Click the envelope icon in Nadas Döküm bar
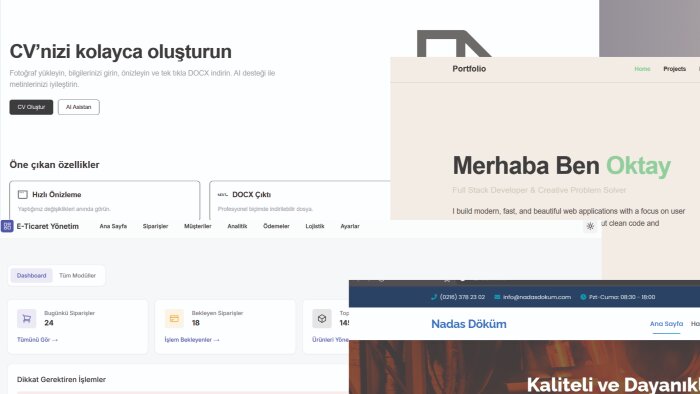Screen dimensions: 700x394 tap(497, 297)
